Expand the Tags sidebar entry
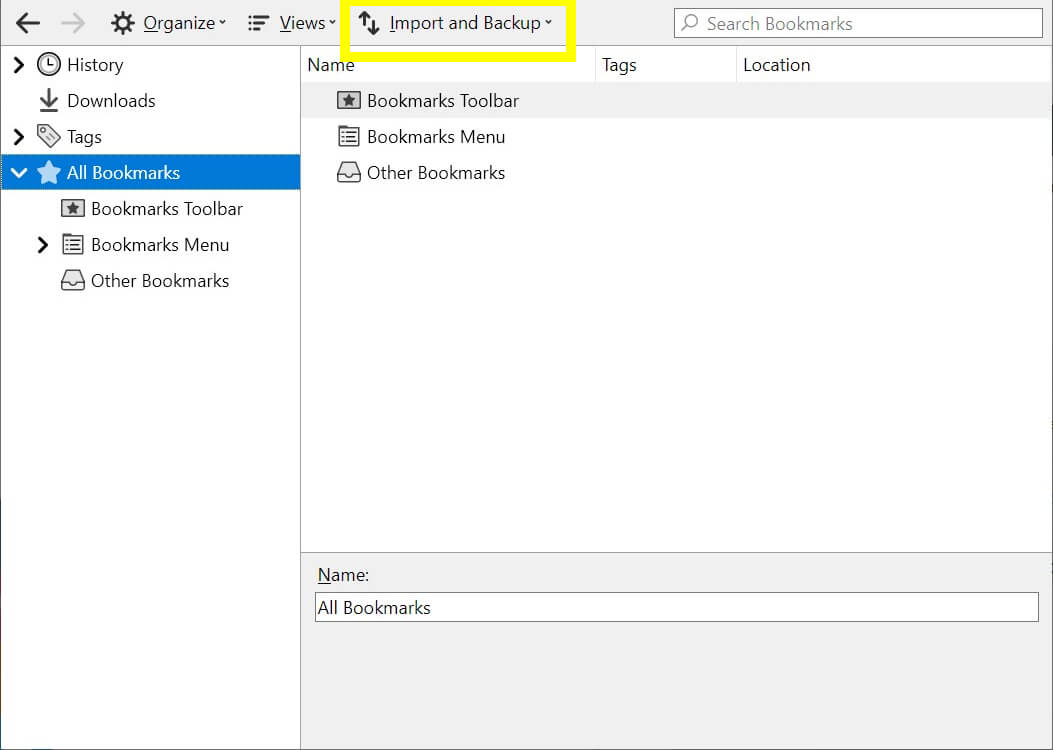Image resolution: width=1053 pixels, height=750 pixels. [x=18, y=136]
